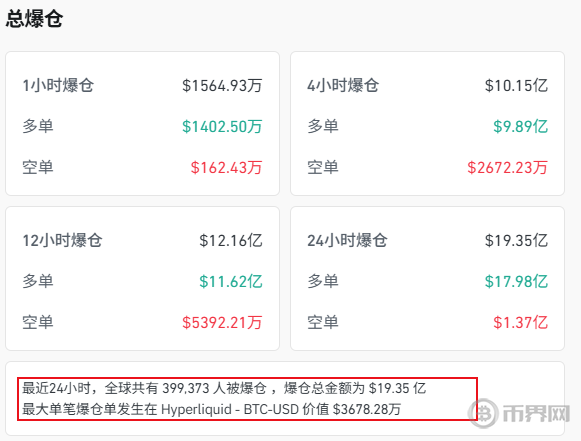
Task: Click the $17.98亿 long value
Action: [516, 281]
